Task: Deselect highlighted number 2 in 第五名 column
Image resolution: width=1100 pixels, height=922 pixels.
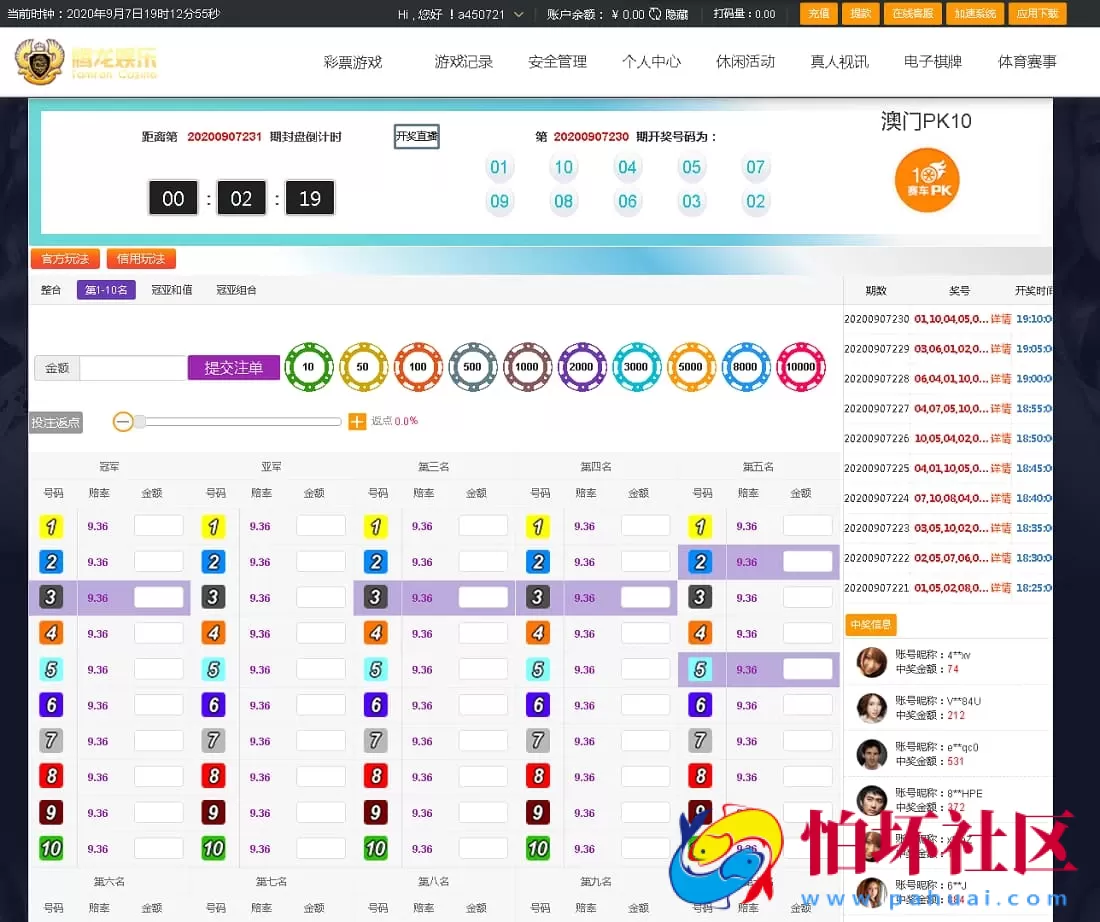Action: pos(700,561)
